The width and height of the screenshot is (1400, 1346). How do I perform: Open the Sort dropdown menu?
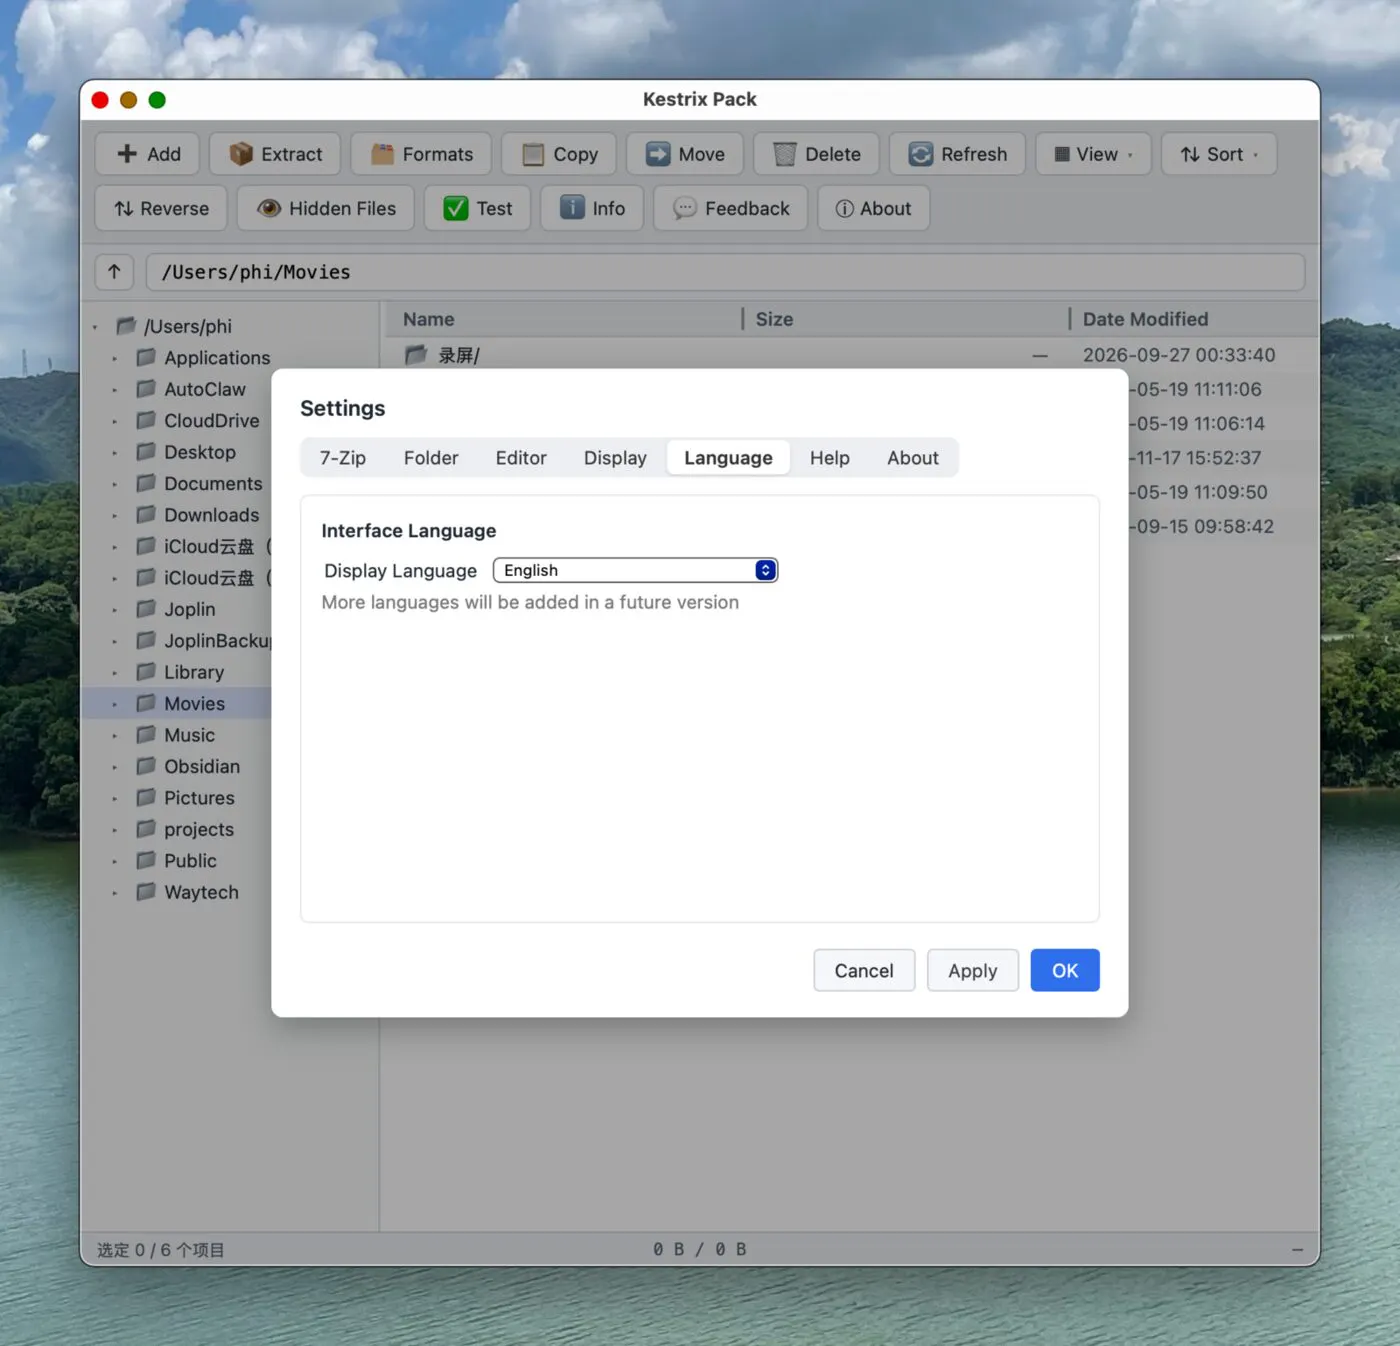(x=1219, y=154)
